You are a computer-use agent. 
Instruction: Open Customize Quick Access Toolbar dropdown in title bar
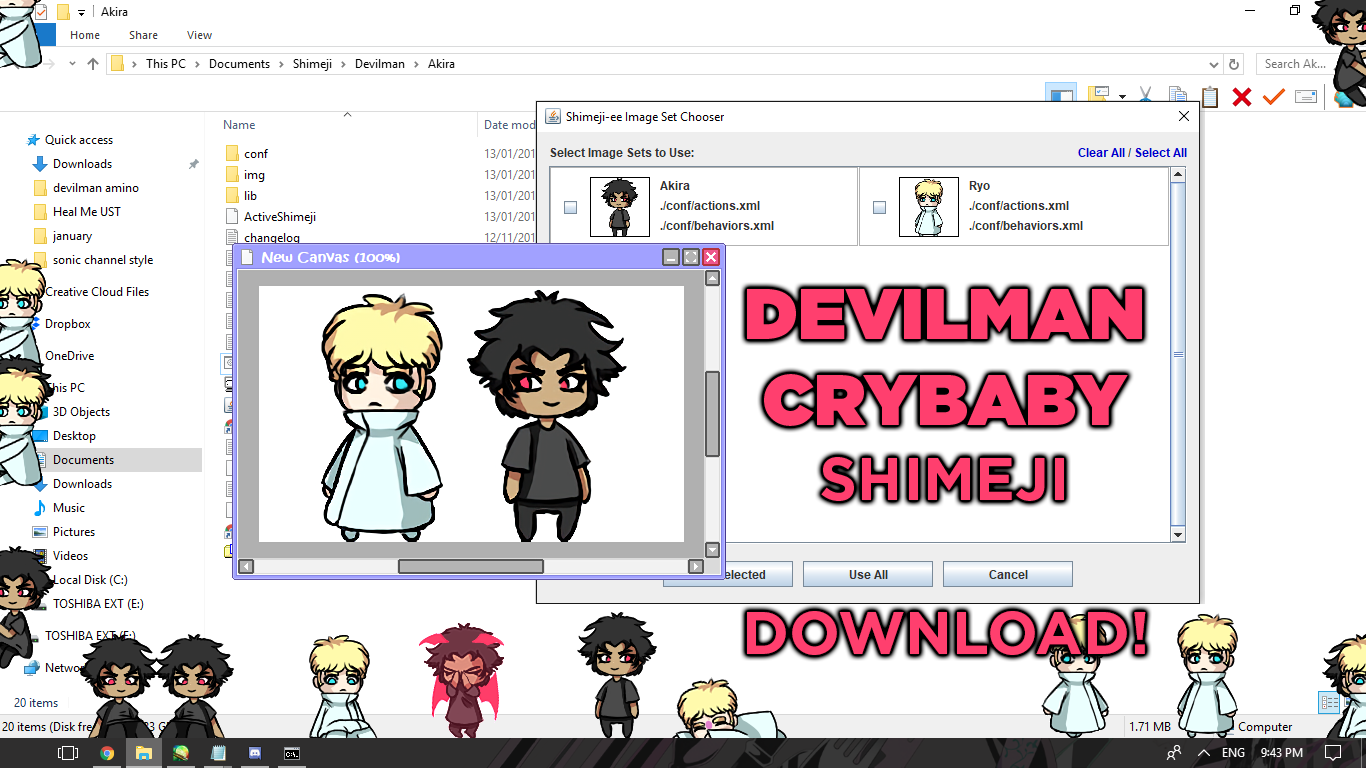coord(81,13)
